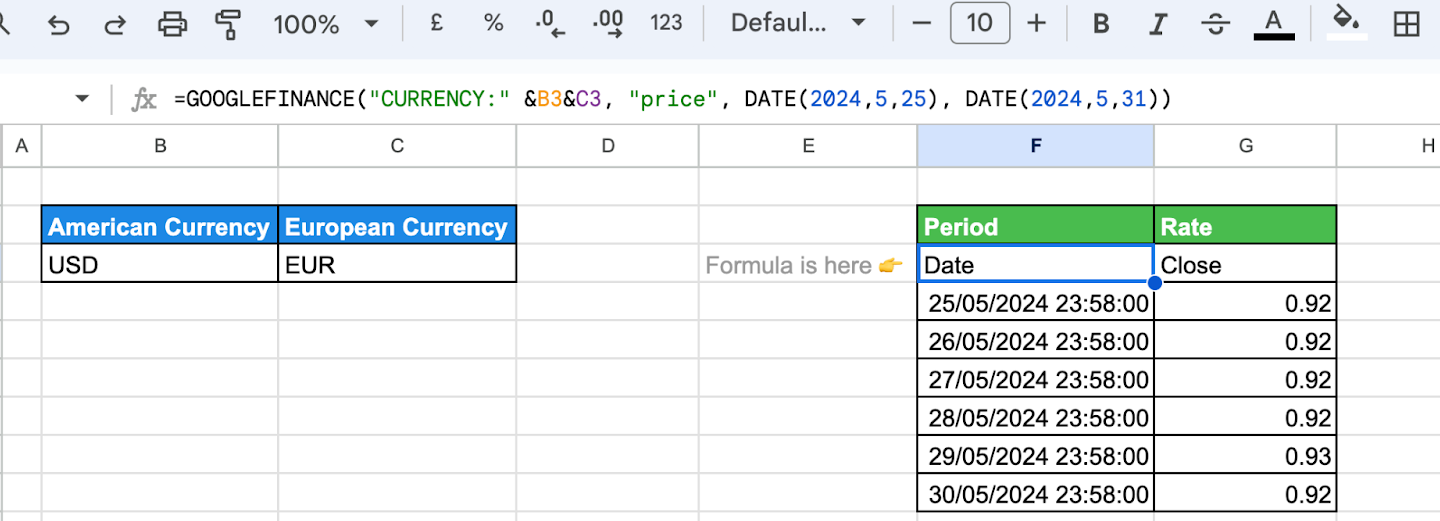Click the 29/05/2024 23:58:00 cell
Screen dimensions: 1440x521
[x=1036, y=454]
